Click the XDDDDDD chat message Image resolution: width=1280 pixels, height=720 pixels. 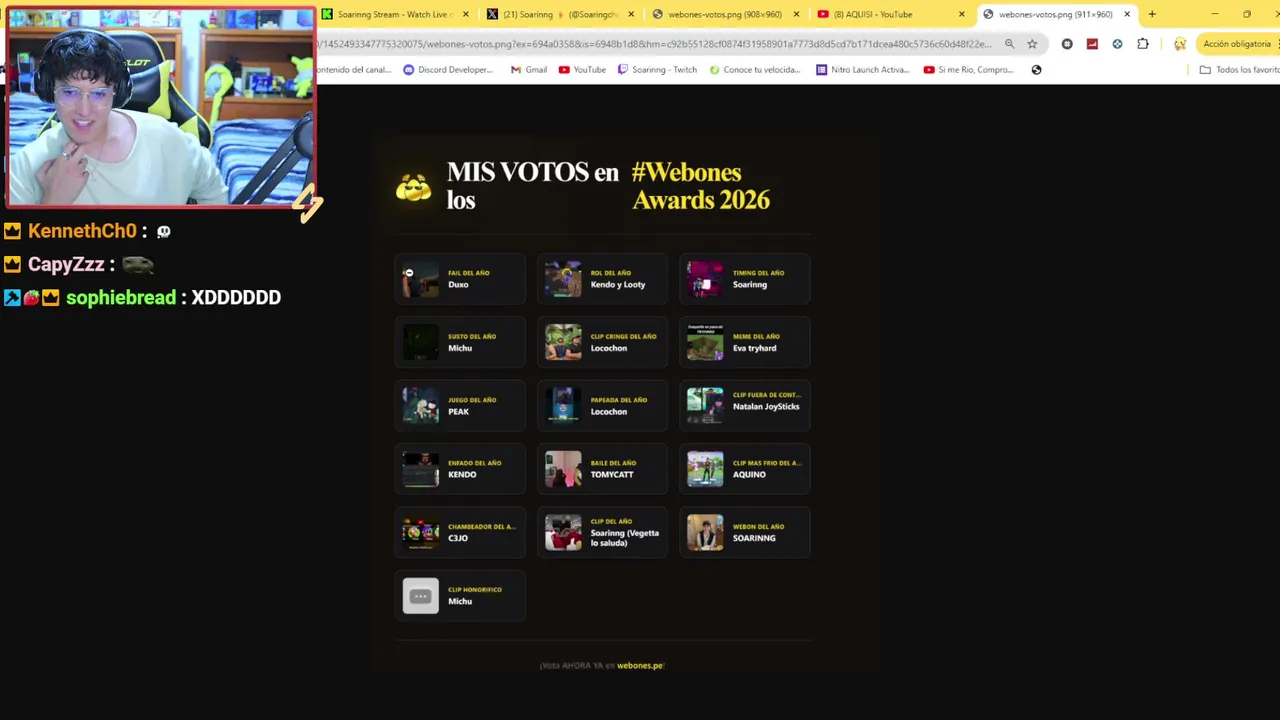[236, 298]
